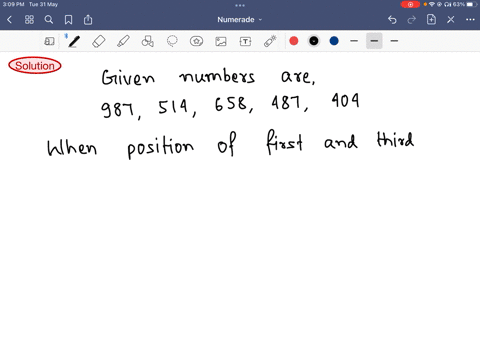Select the Eraser tool
This screenshot has height=360, width=480.
[99, 41]
